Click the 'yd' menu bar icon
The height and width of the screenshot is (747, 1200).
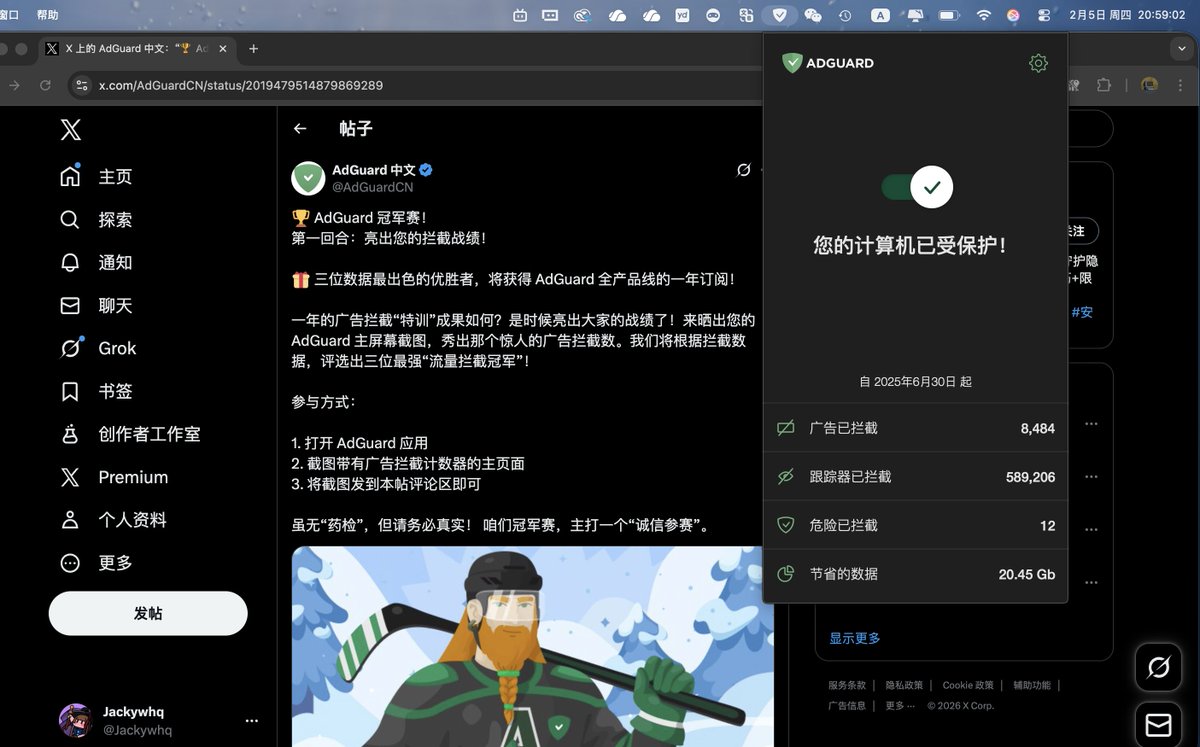coord(683,15)
